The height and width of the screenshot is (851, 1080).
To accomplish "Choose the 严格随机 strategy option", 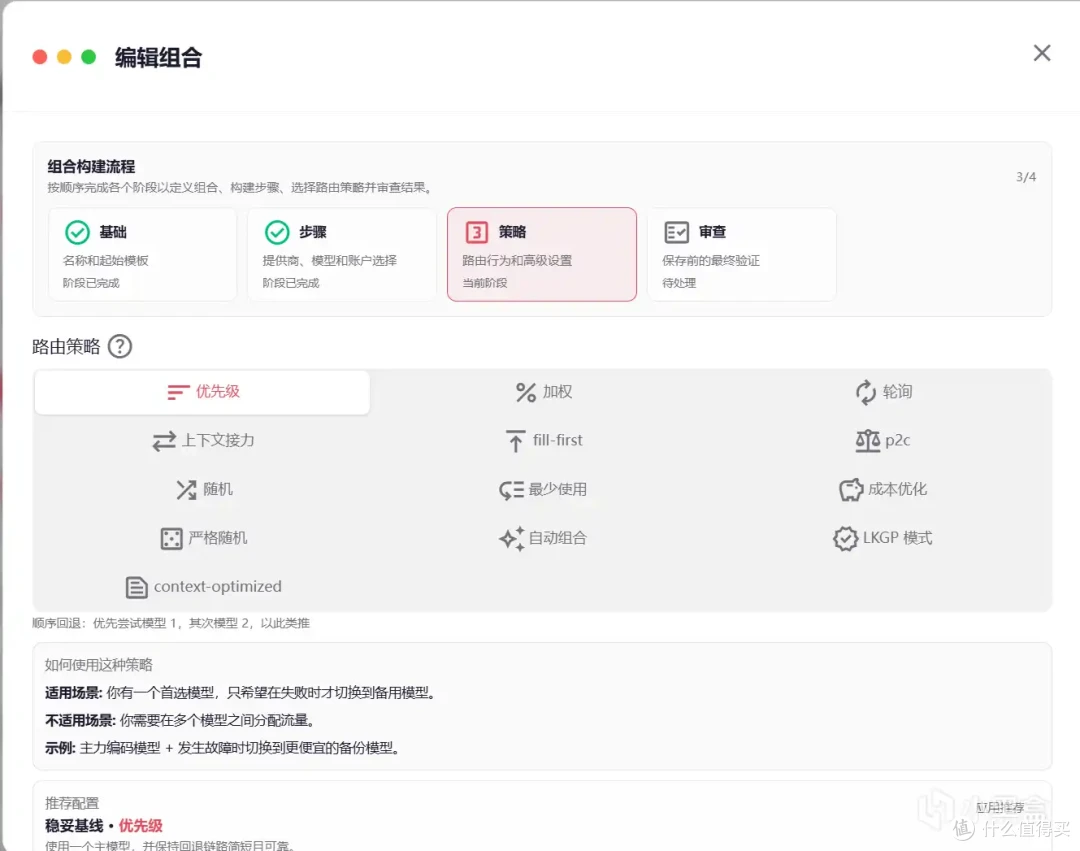I will [202, 538].
